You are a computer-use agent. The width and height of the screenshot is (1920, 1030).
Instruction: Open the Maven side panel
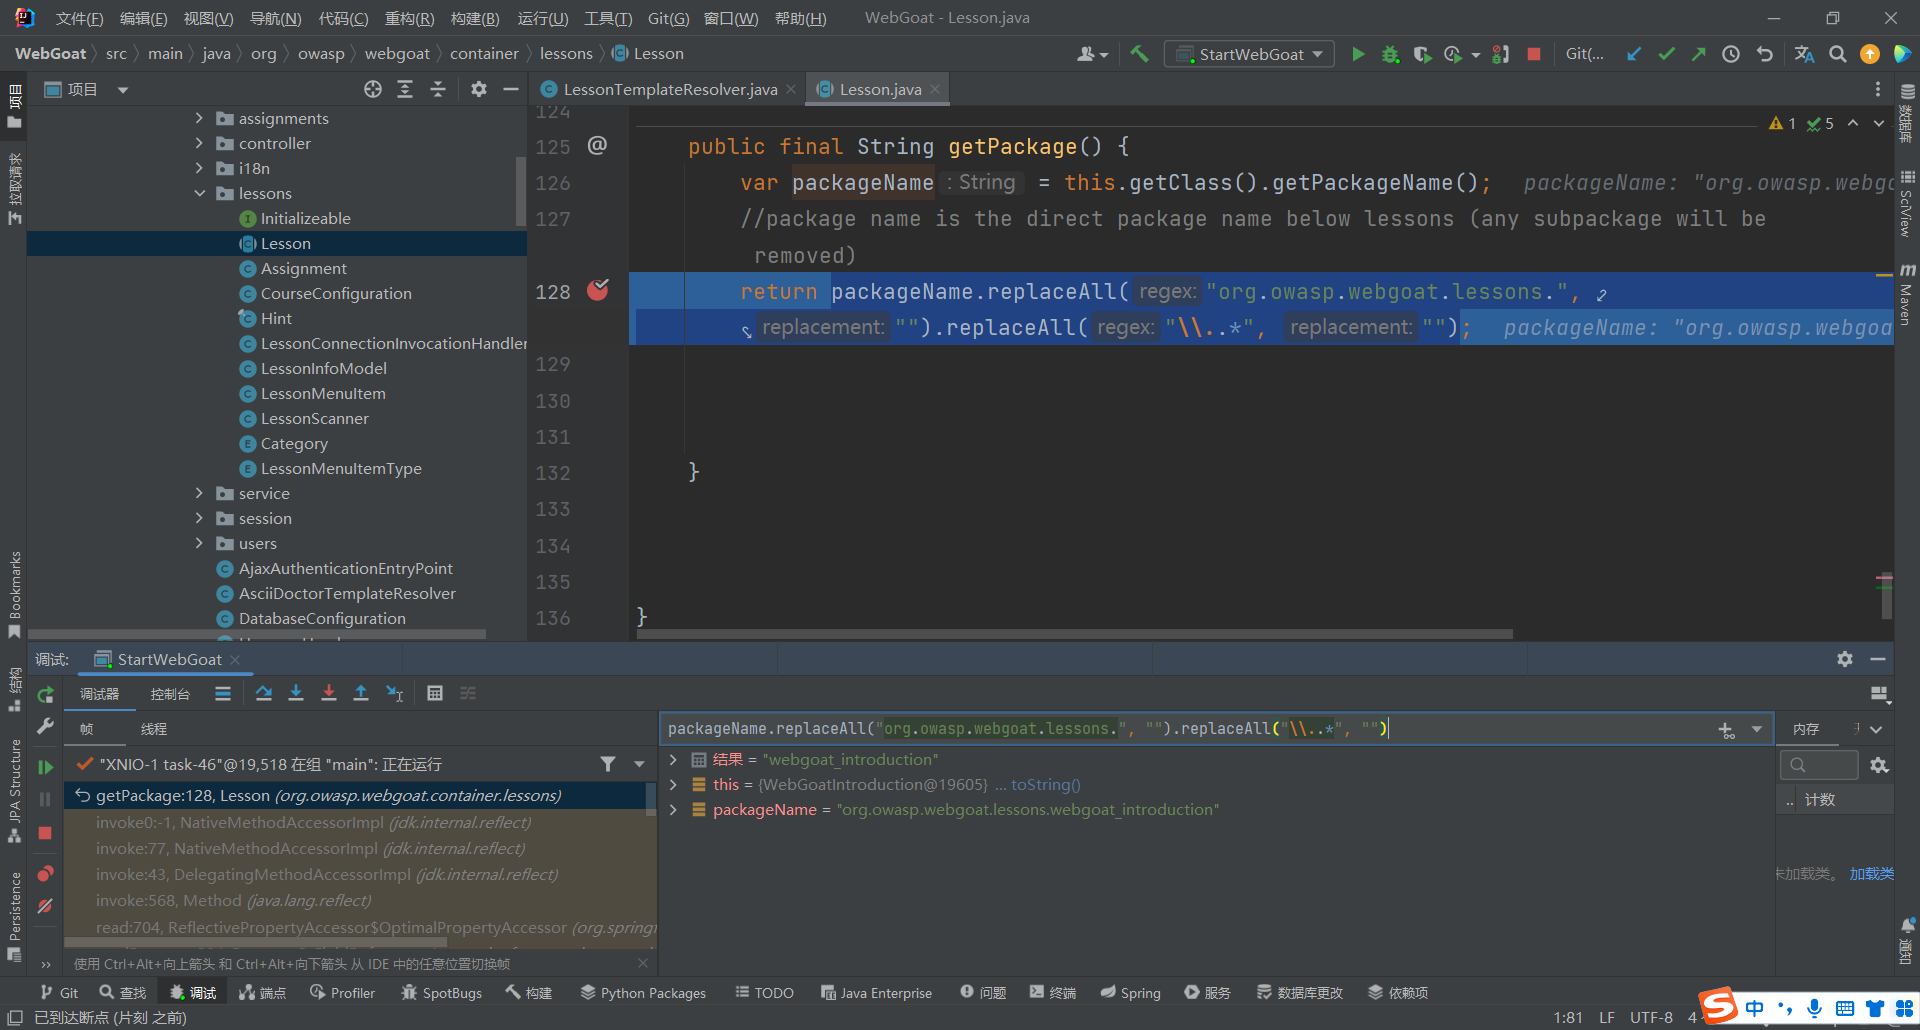tap(1907, 295)
